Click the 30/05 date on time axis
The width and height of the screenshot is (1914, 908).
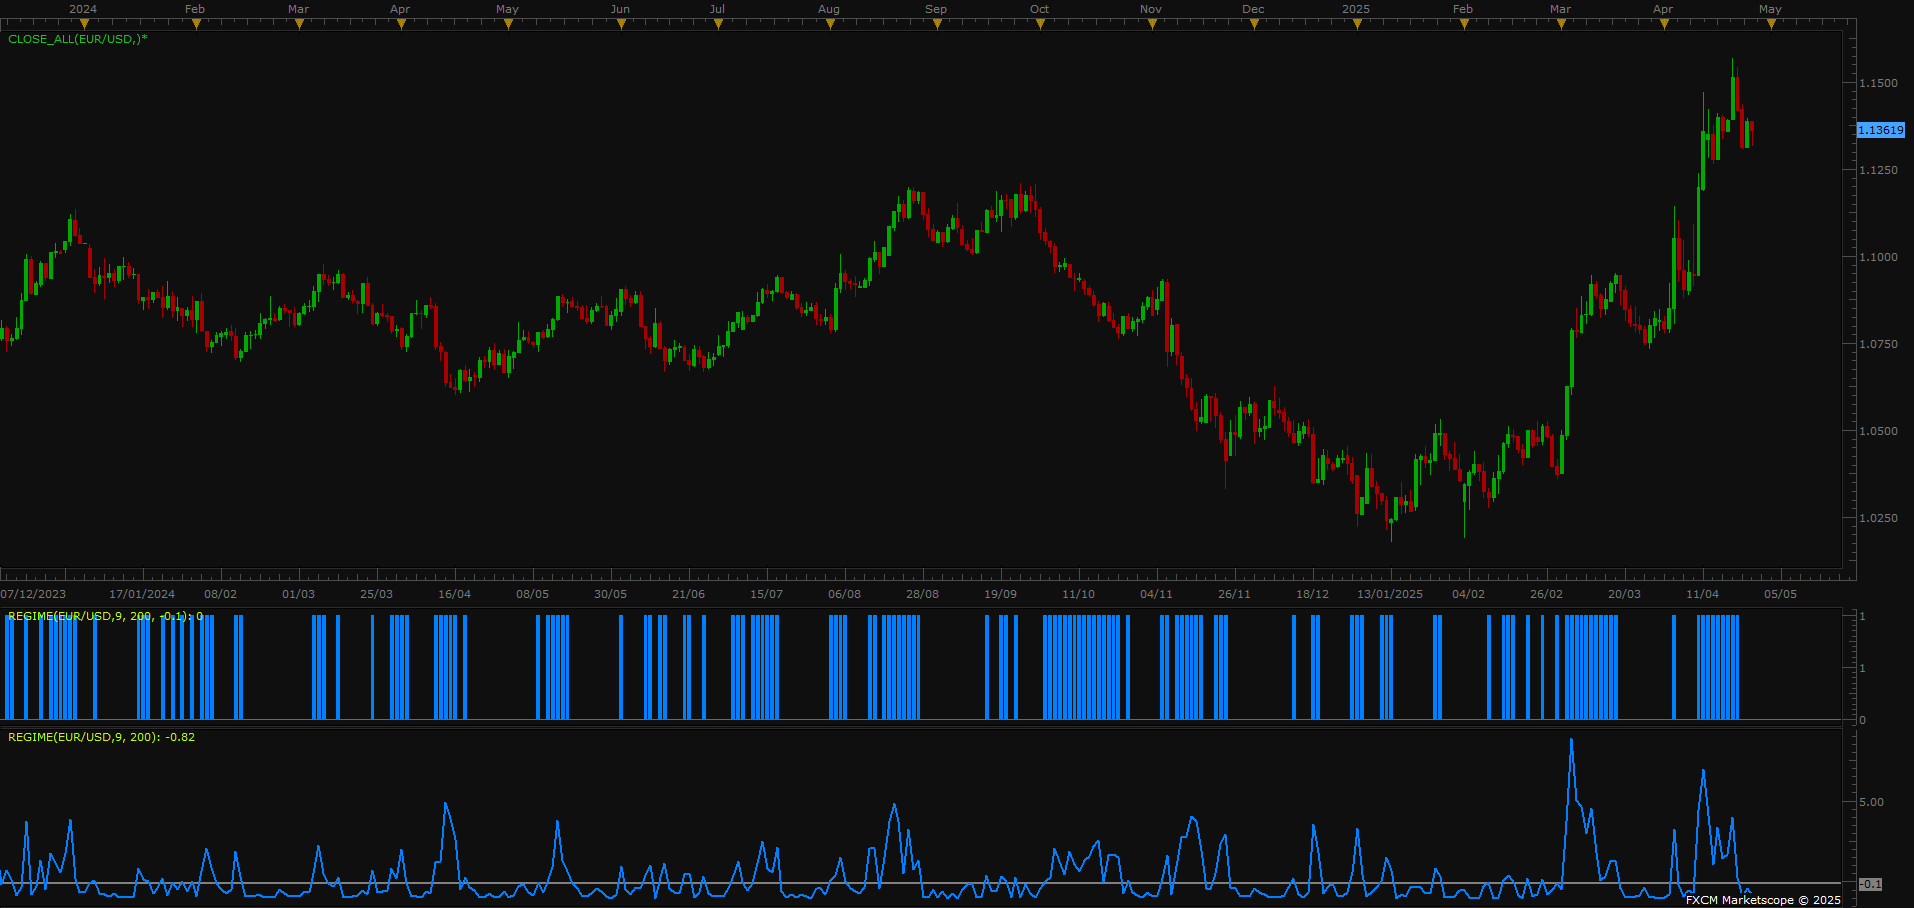pyautogui.click(x=610, y=594)
